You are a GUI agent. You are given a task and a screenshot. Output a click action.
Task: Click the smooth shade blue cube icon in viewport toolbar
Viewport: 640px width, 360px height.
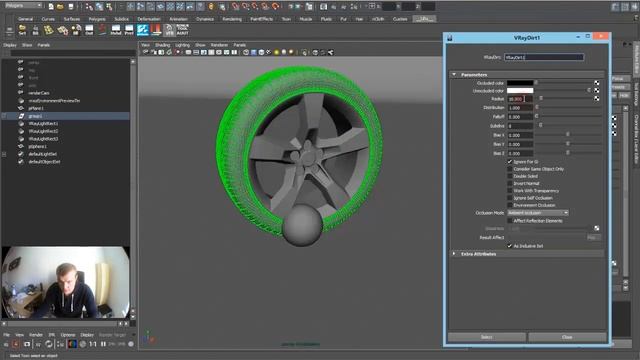pos(254,52)
